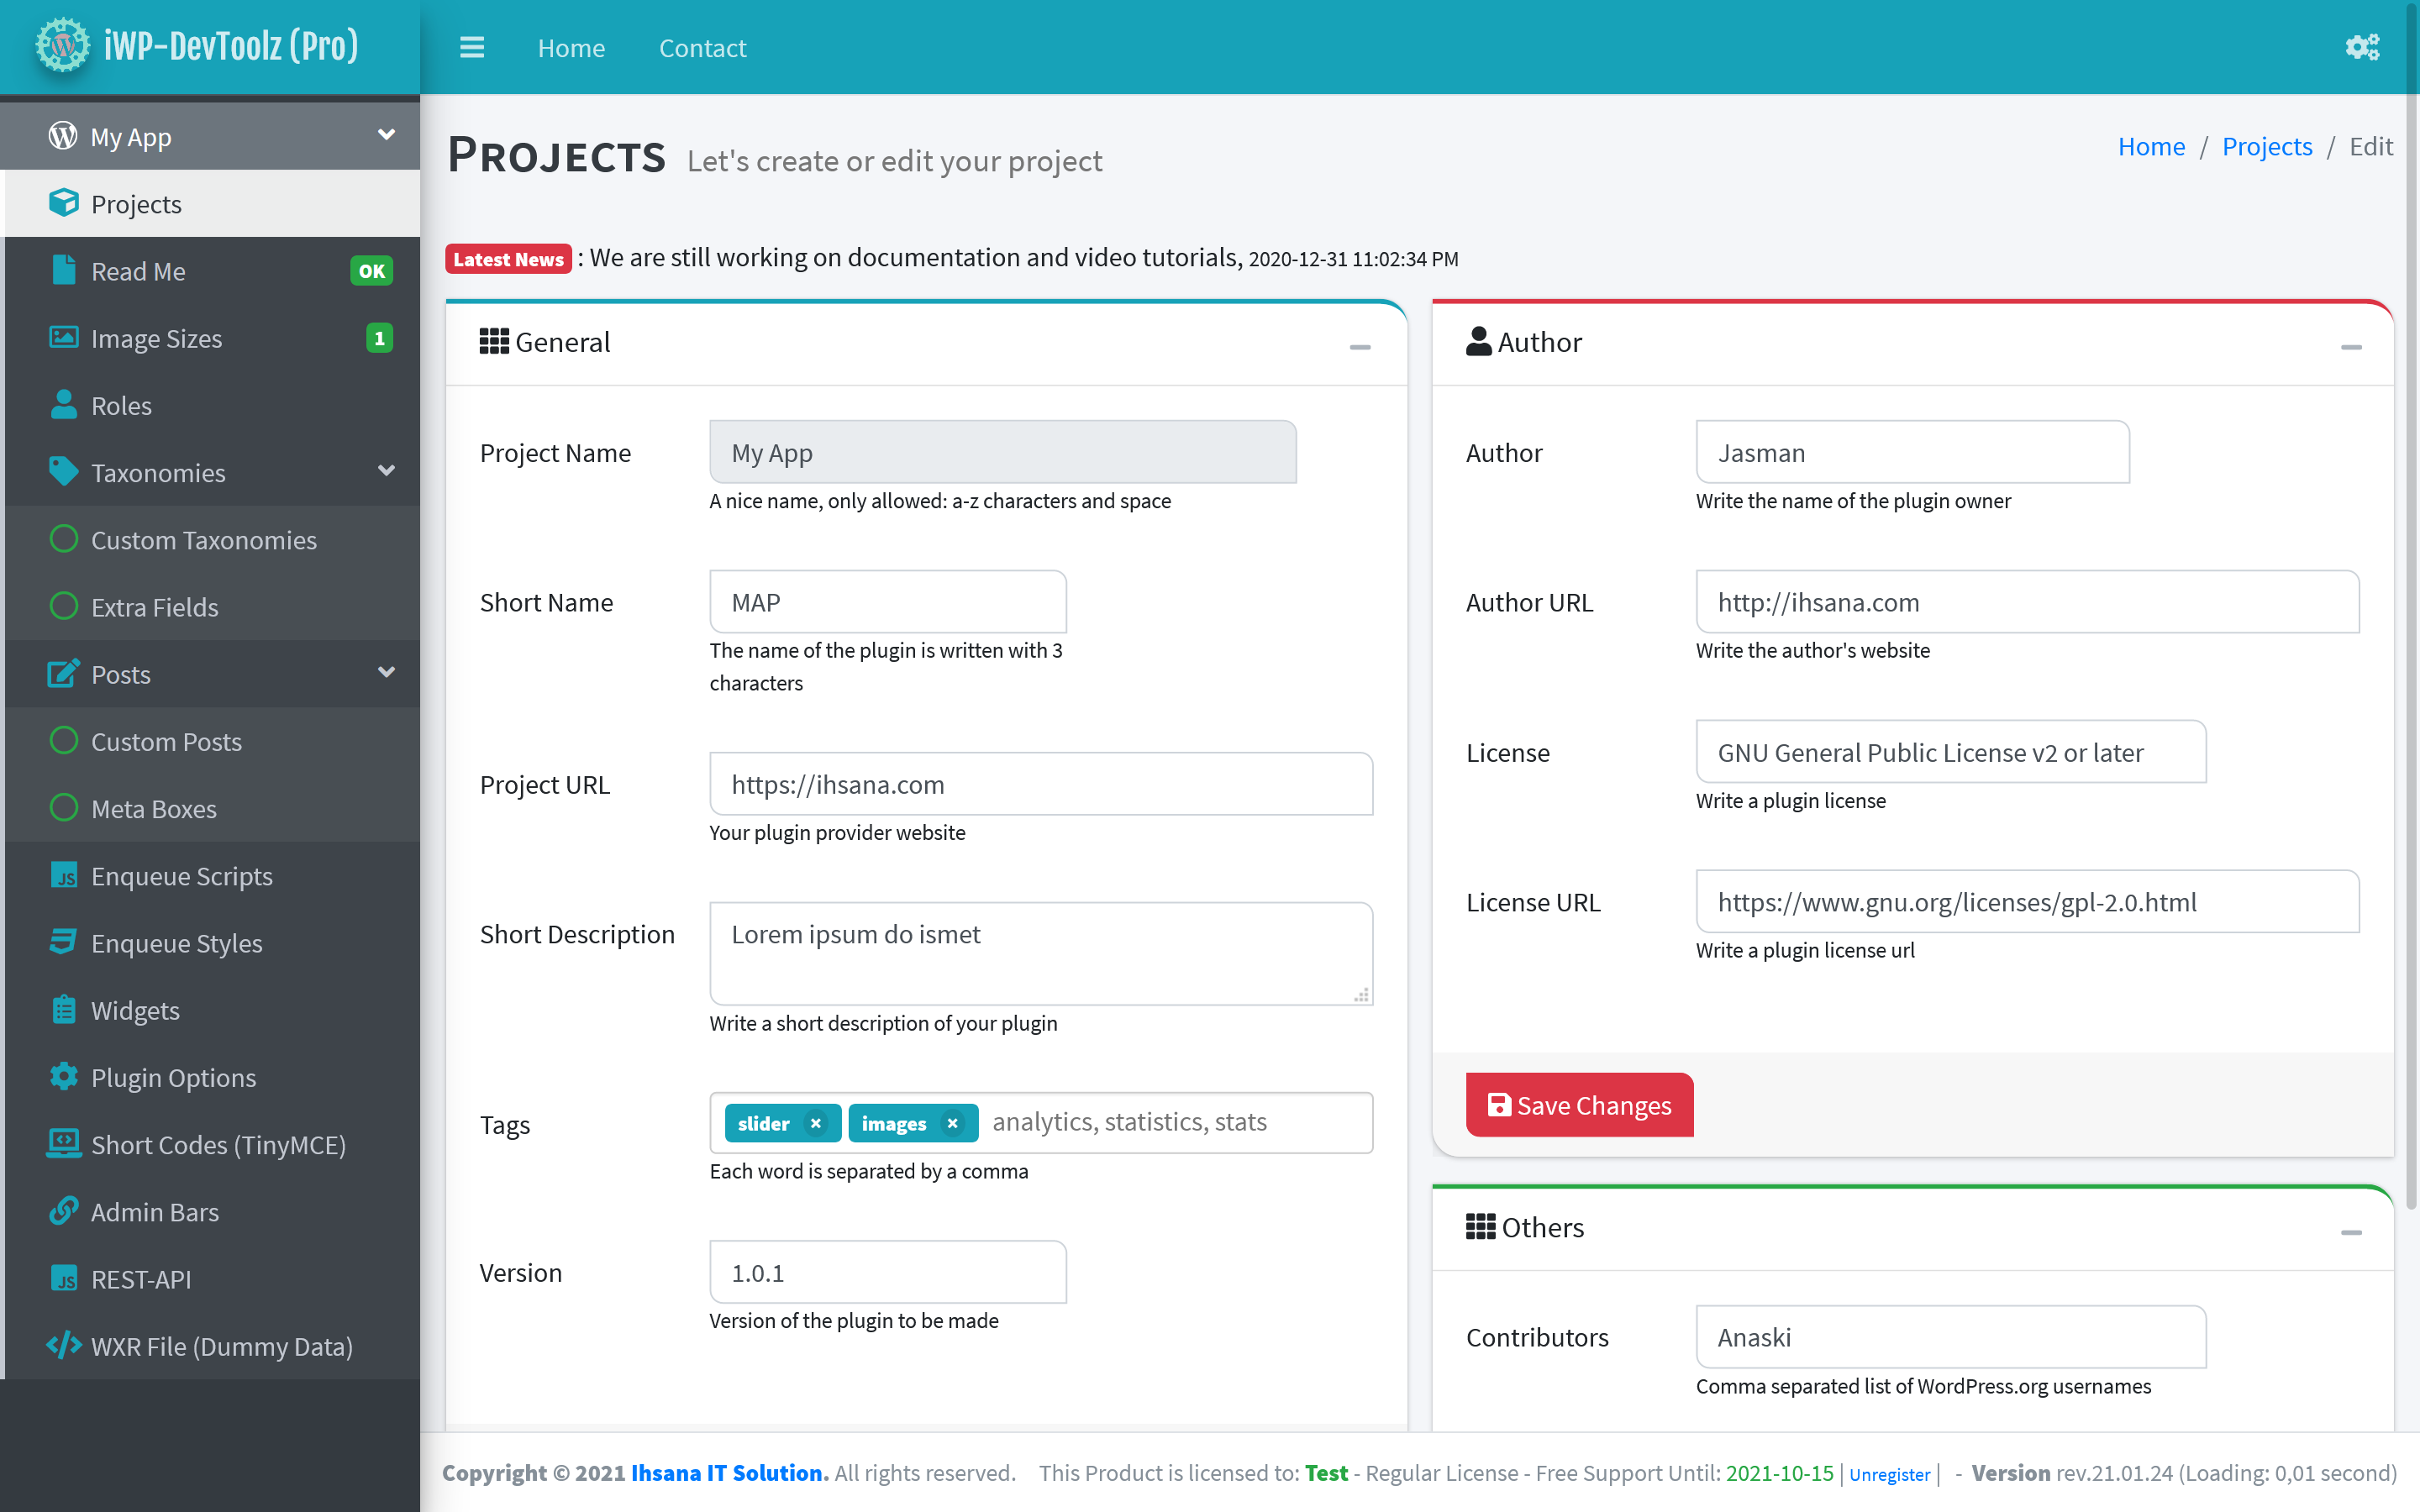Open the settings gears icon in top bar
This screenshot has height=1512, width=2420.
coord(2362,47)
